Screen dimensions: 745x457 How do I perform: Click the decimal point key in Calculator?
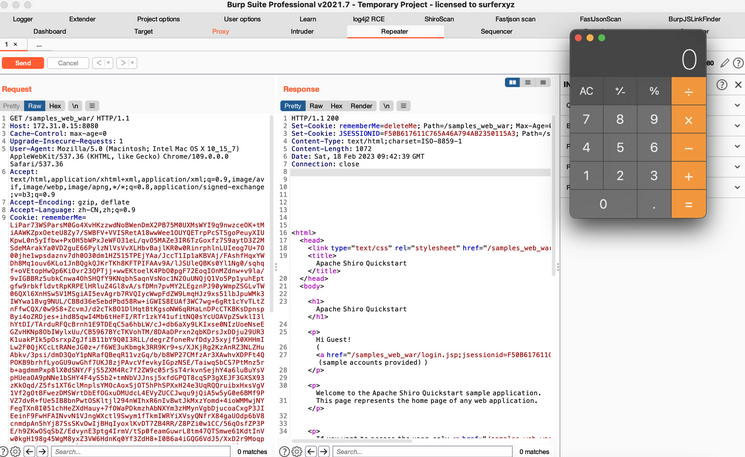tap(654, 204)
